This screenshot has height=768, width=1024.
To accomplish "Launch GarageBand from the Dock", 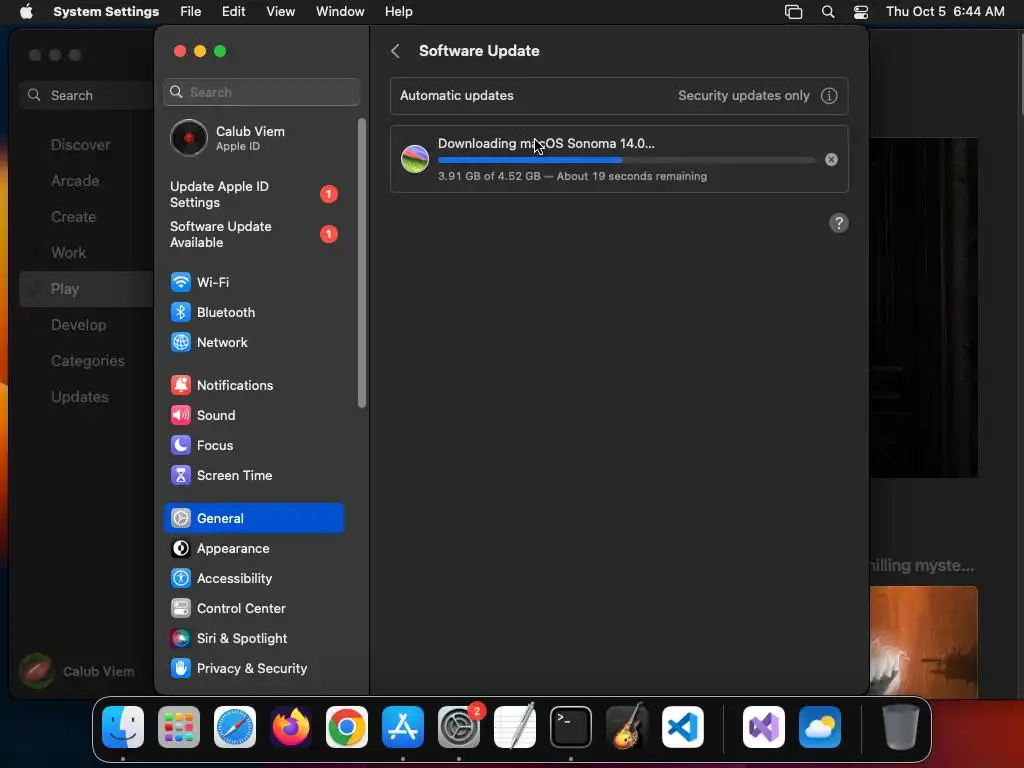I will pos(627,727).
